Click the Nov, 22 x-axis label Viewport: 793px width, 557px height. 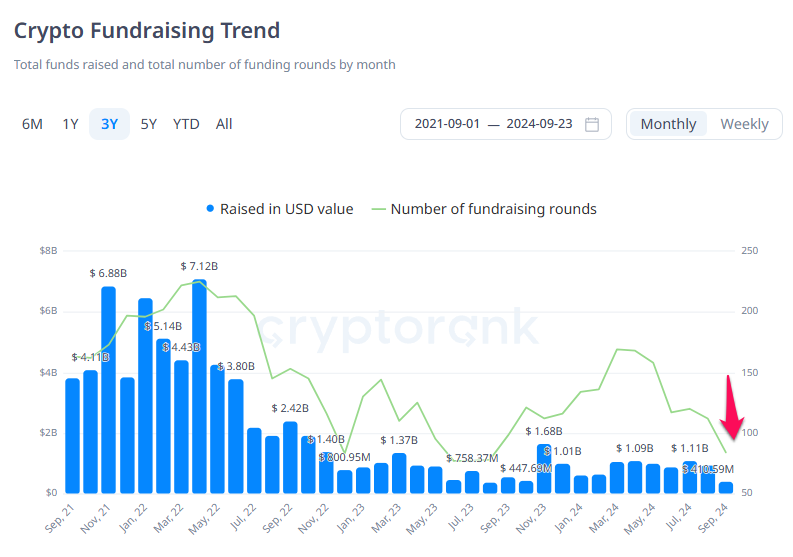(314, 519)
